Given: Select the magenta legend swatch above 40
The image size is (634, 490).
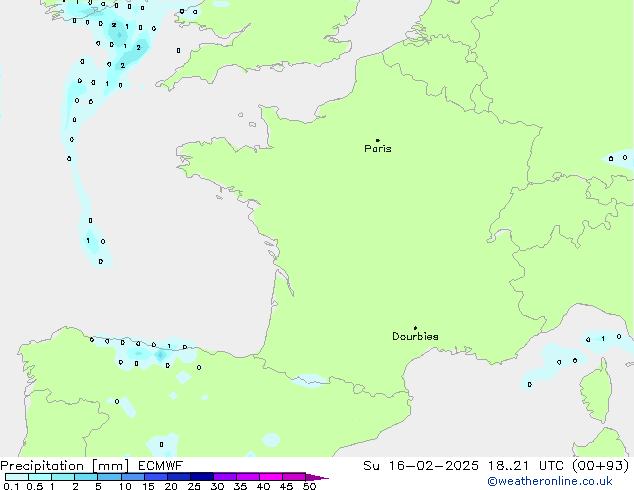Looking at the screenshot, I should pos(271,477).
